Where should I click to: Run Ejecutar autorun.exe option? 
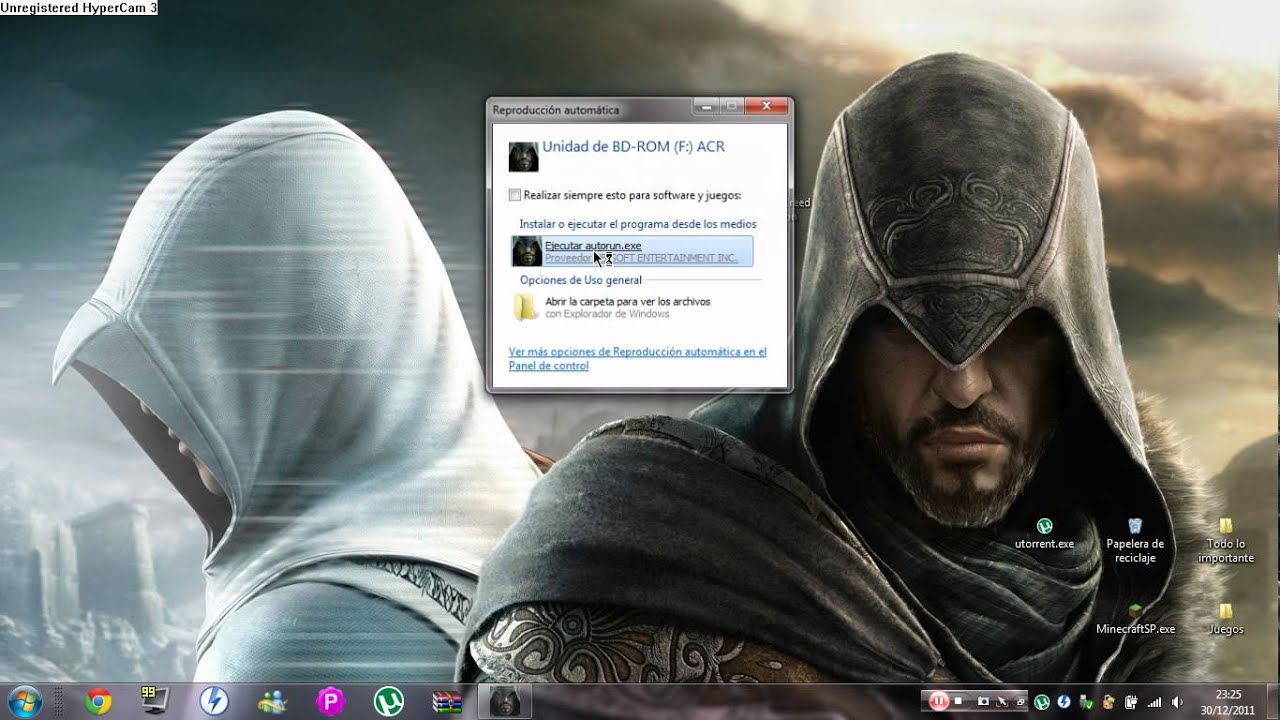pos(632,251)
